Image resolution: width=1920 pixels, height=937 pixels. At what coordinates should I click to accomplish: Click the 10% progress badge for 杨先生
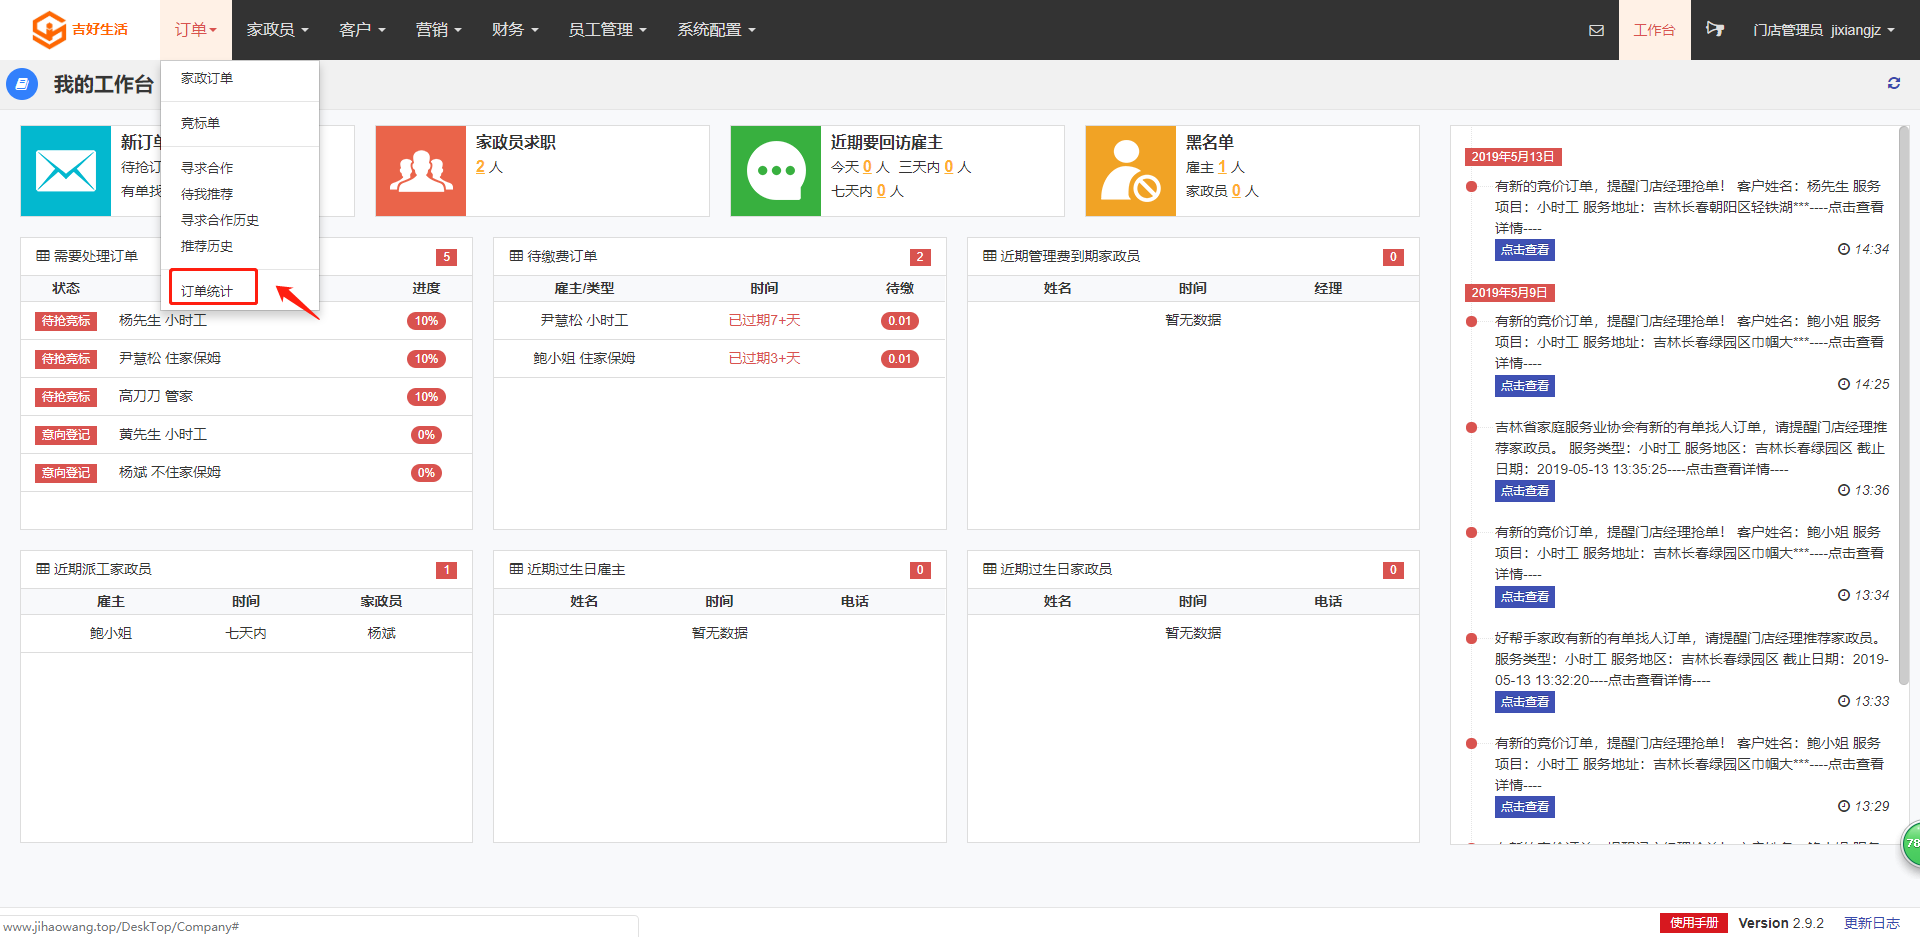click(x=426, y=321)
